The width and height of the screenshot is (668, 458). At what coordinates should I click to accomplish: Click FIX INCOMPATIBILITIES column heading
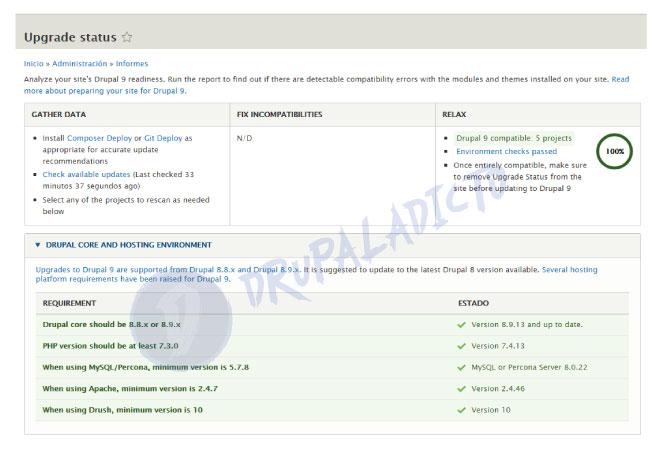(x=279, y=114)
